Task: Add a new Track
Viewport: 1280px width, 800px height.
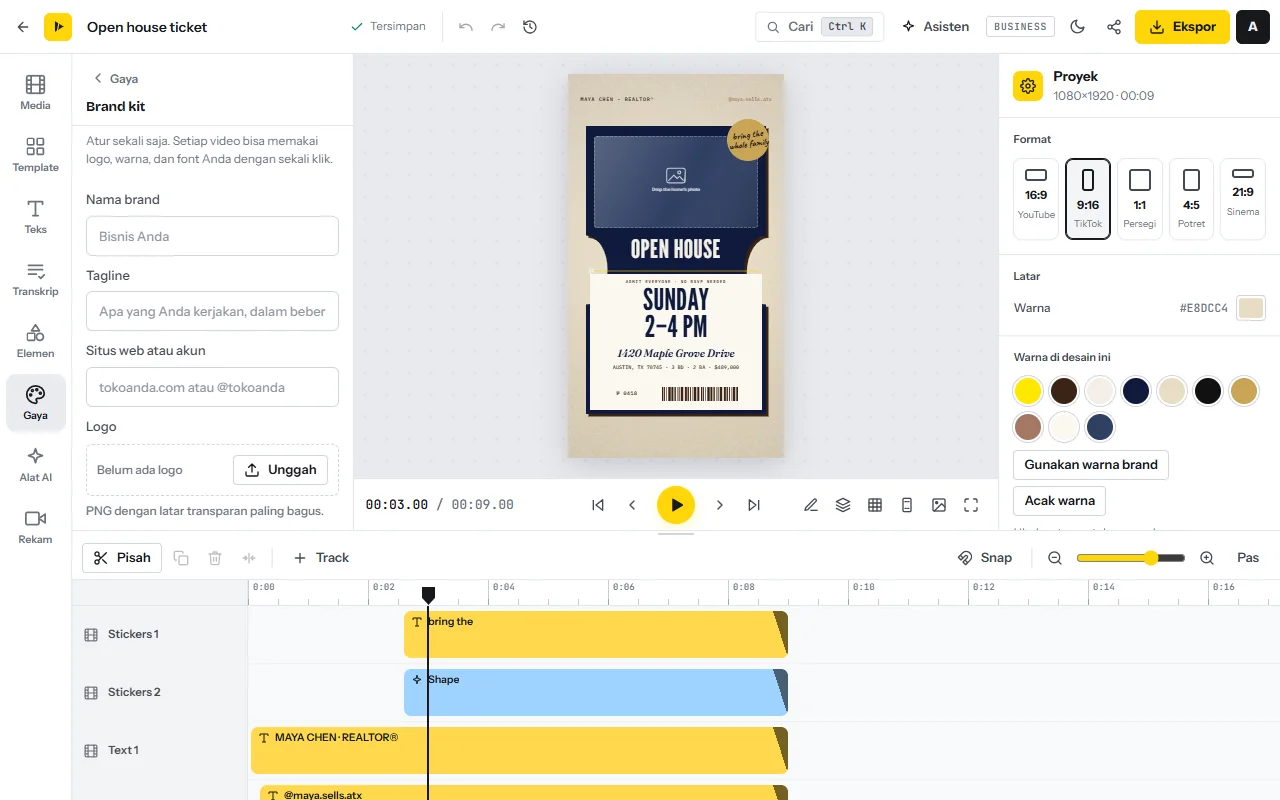Action: click(321, 558)
